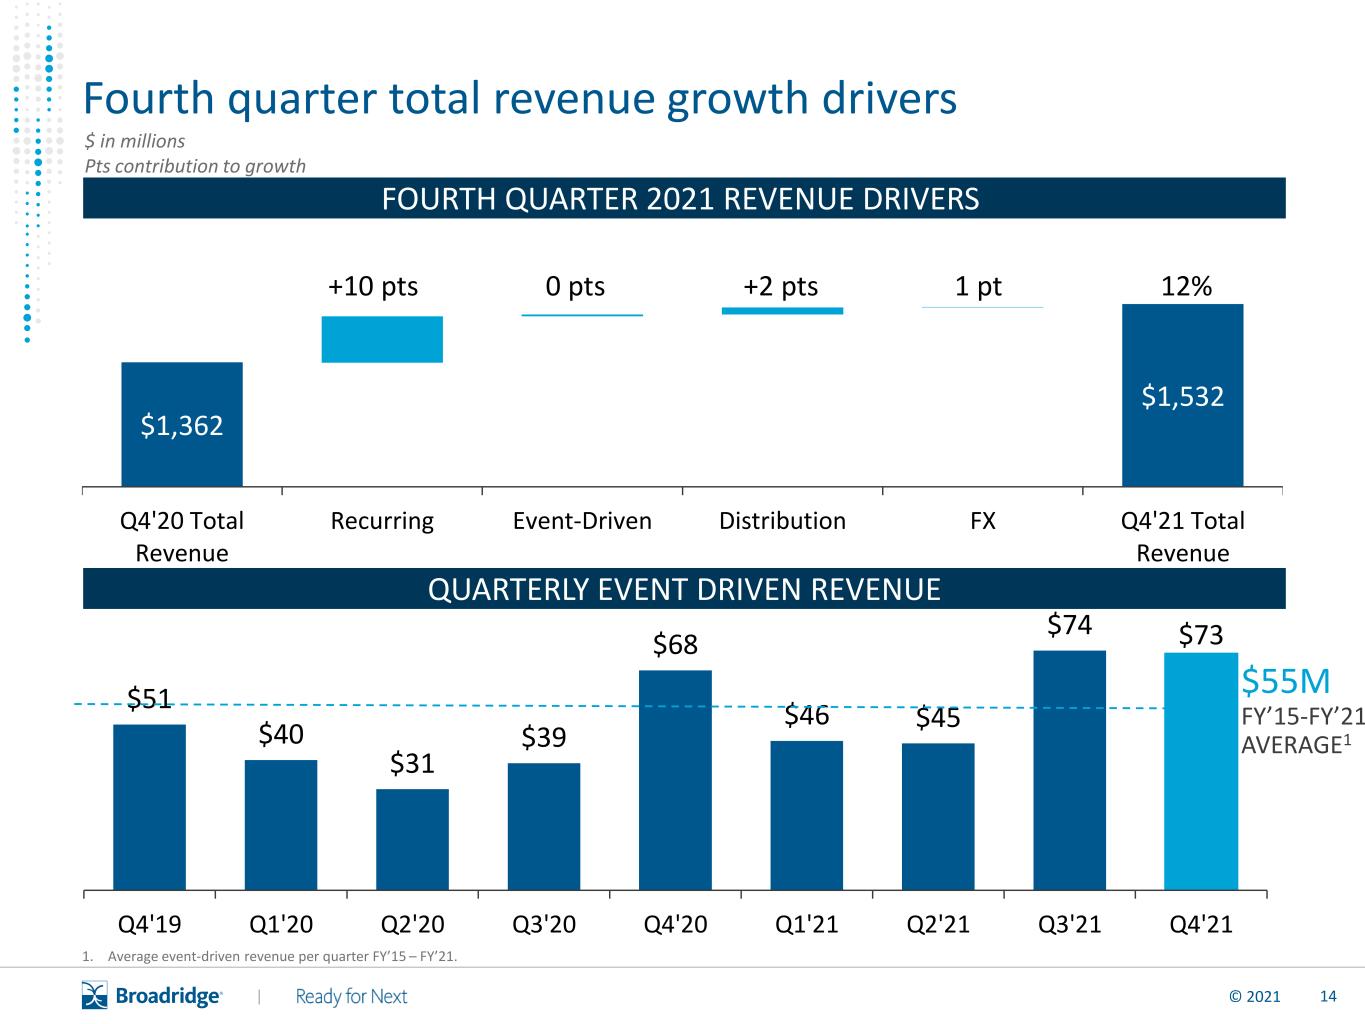Click the Q1'21 $46 bar
Screen dimensions: 1365x1024
click(x=806, y=815)
